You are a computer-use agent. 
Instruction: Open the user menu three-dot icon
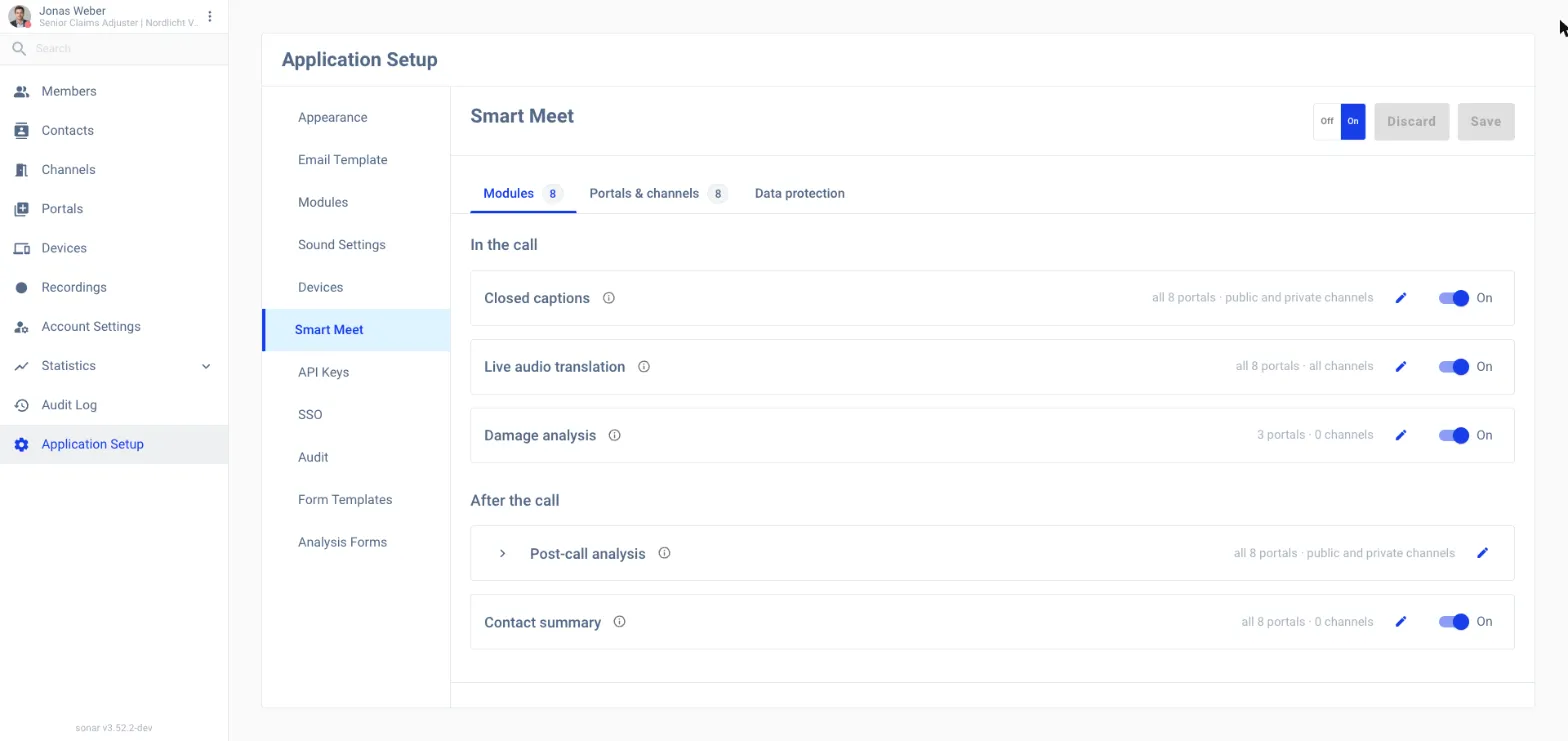tap(210, 16)
